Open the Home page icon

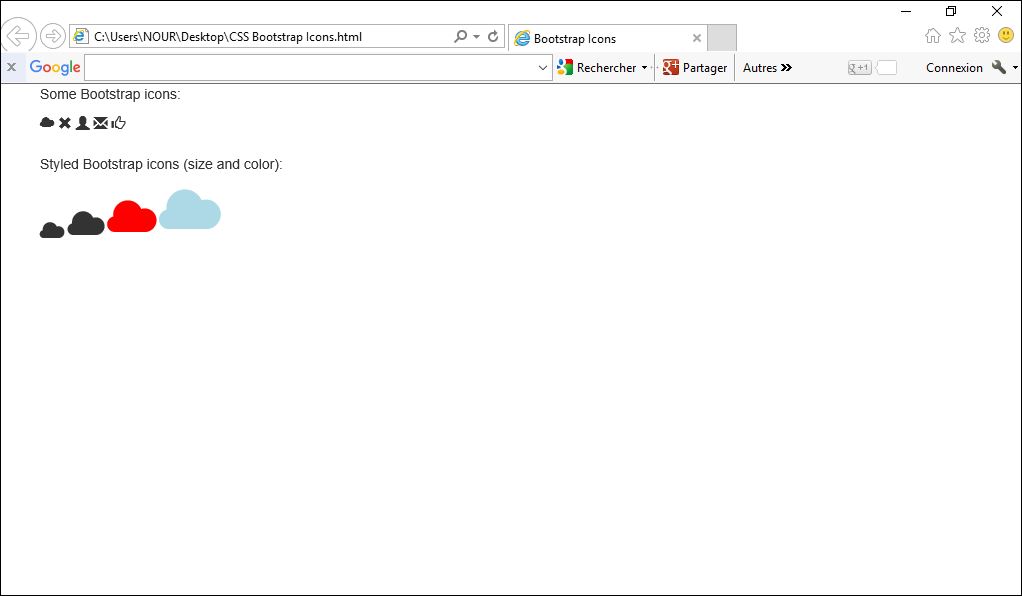pyautogui.click(x=933, y=36)
